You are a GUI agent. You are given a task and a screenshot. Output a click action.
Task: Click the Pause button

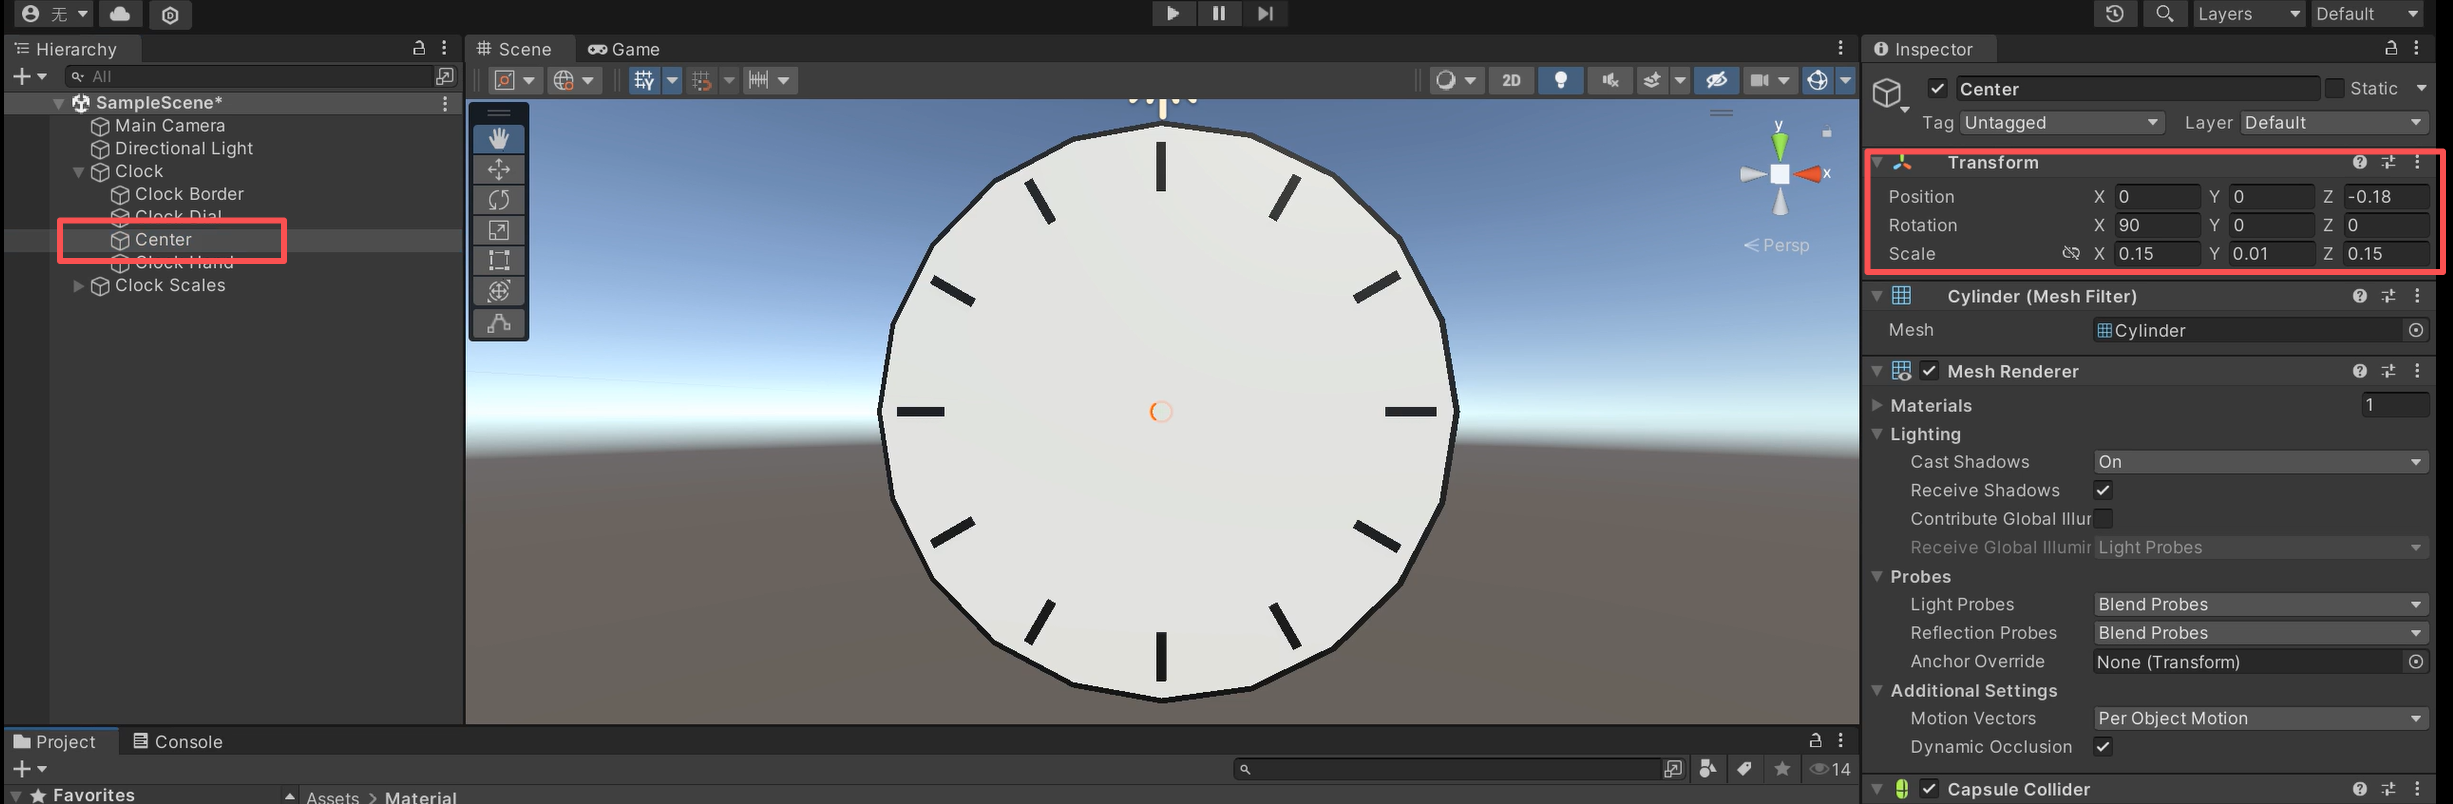(1219, 14)
